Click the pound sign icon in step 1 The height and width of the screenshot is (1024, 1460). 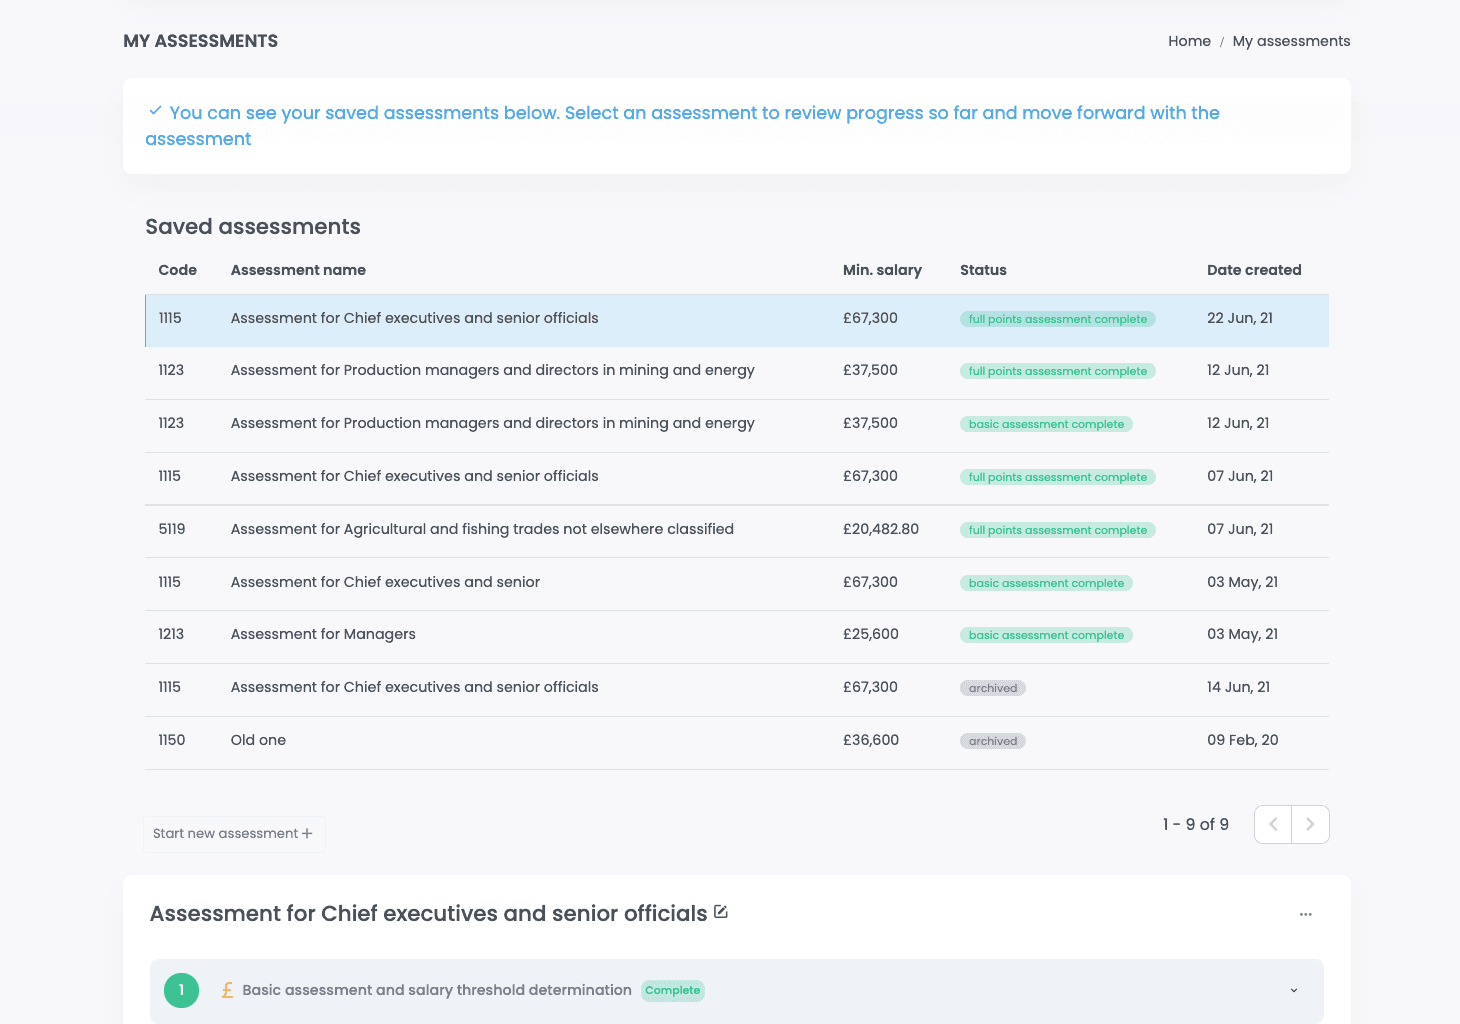pyautogui.click(x=227, y=990)
